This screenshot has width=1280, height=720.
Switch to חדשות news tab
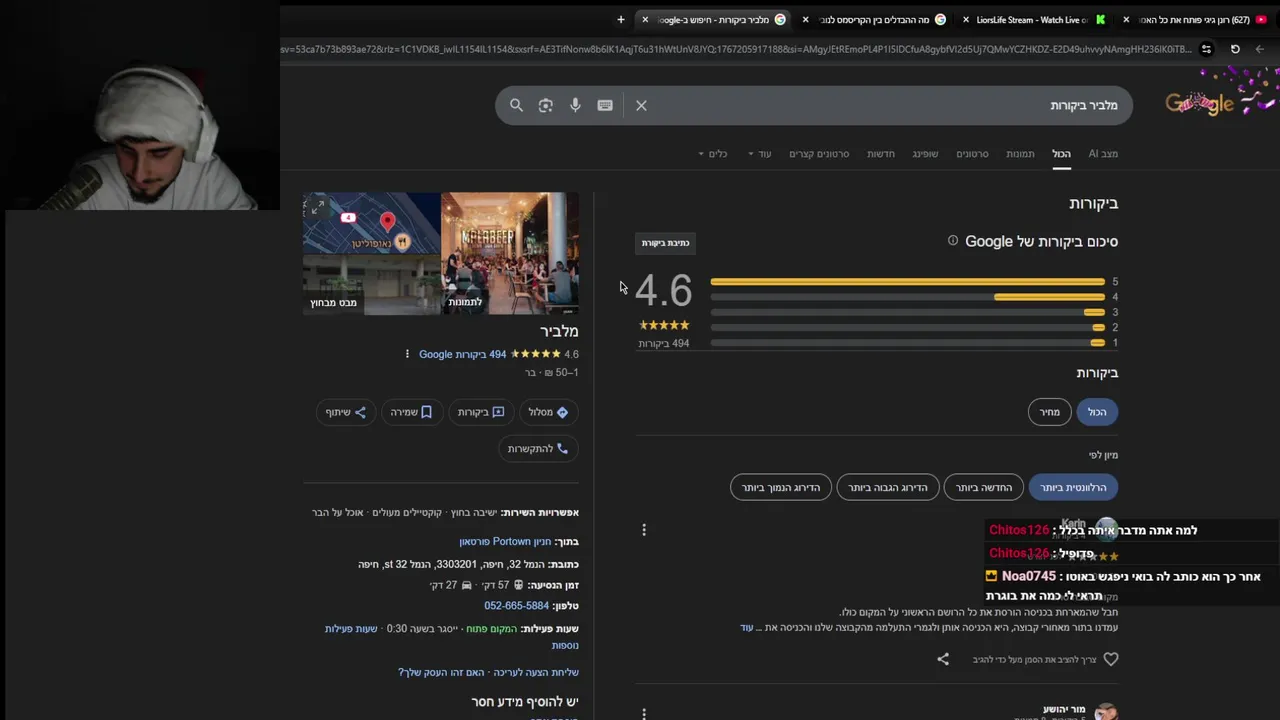(881, 154)
